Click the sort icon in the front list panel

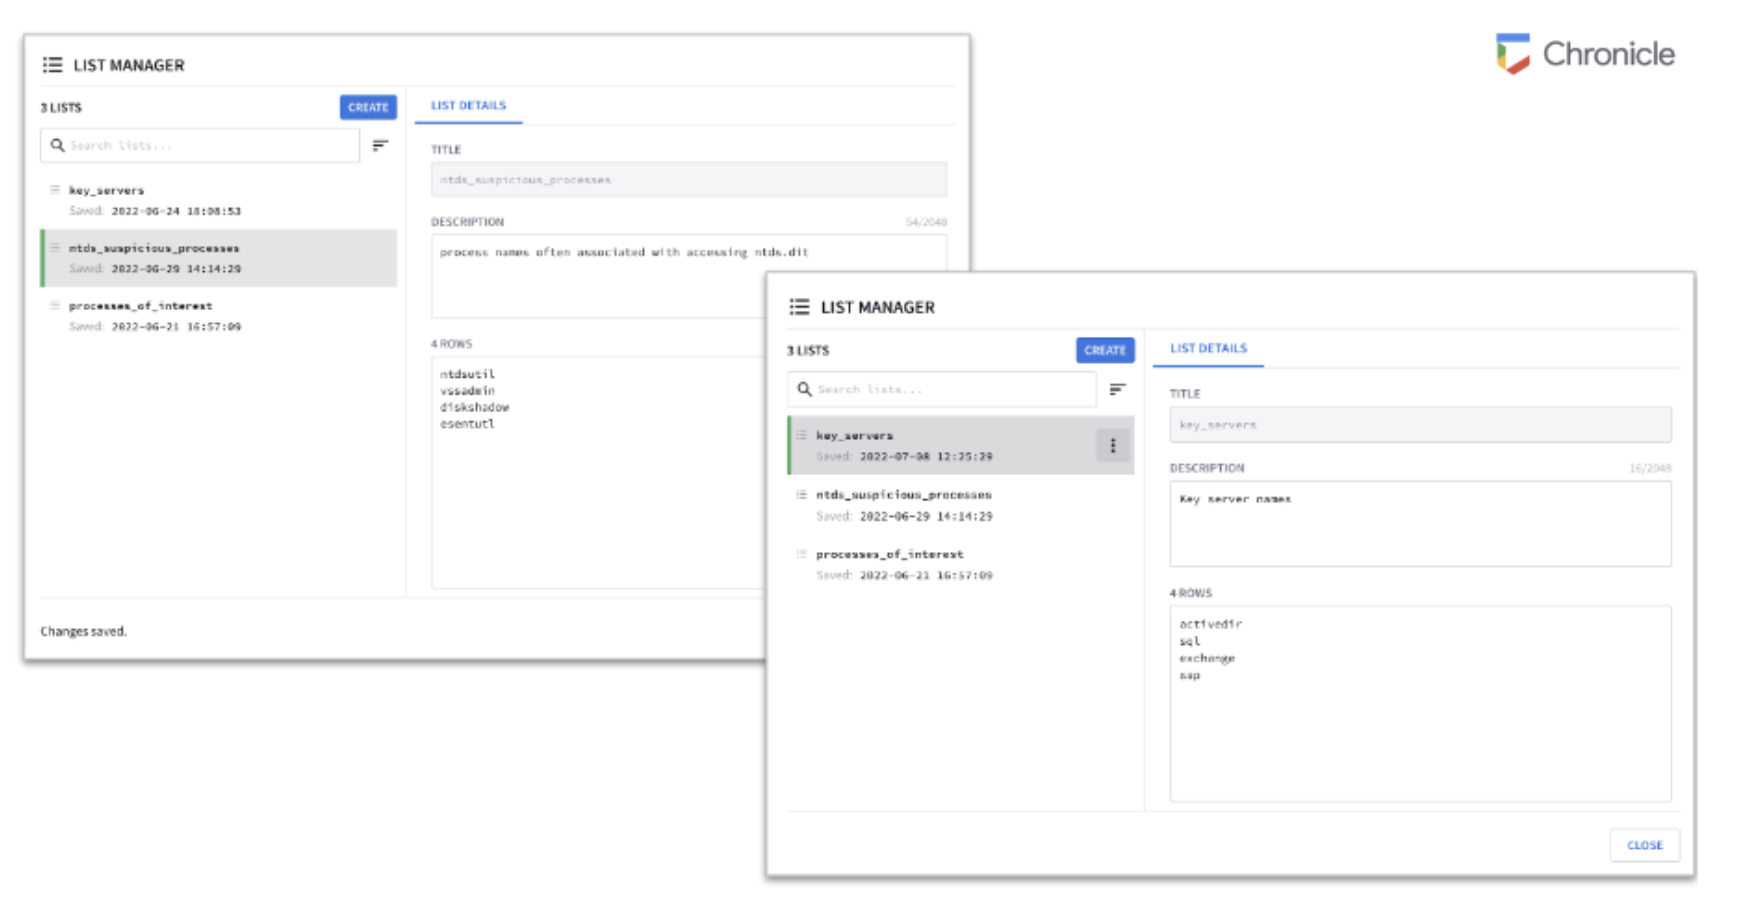coord(1117,389)
